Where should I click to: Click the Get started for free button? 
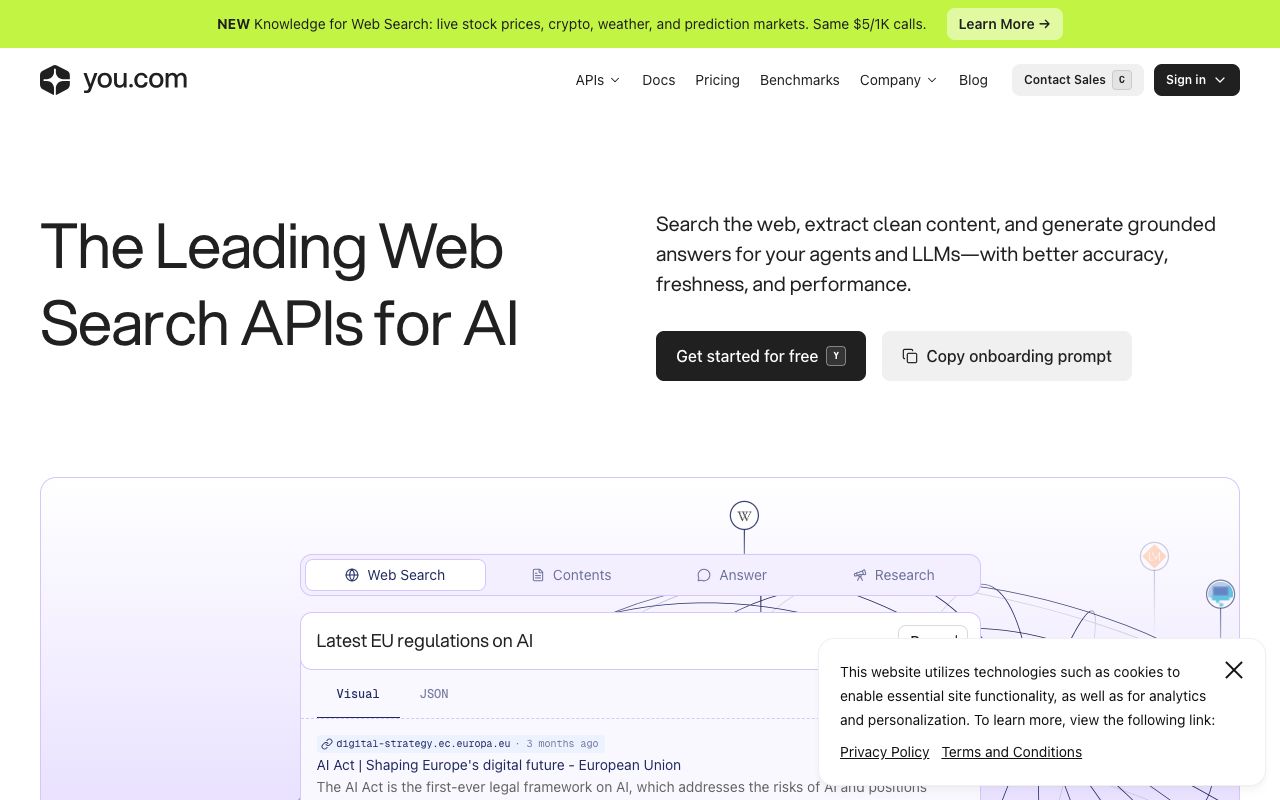(x=761, y=356)
